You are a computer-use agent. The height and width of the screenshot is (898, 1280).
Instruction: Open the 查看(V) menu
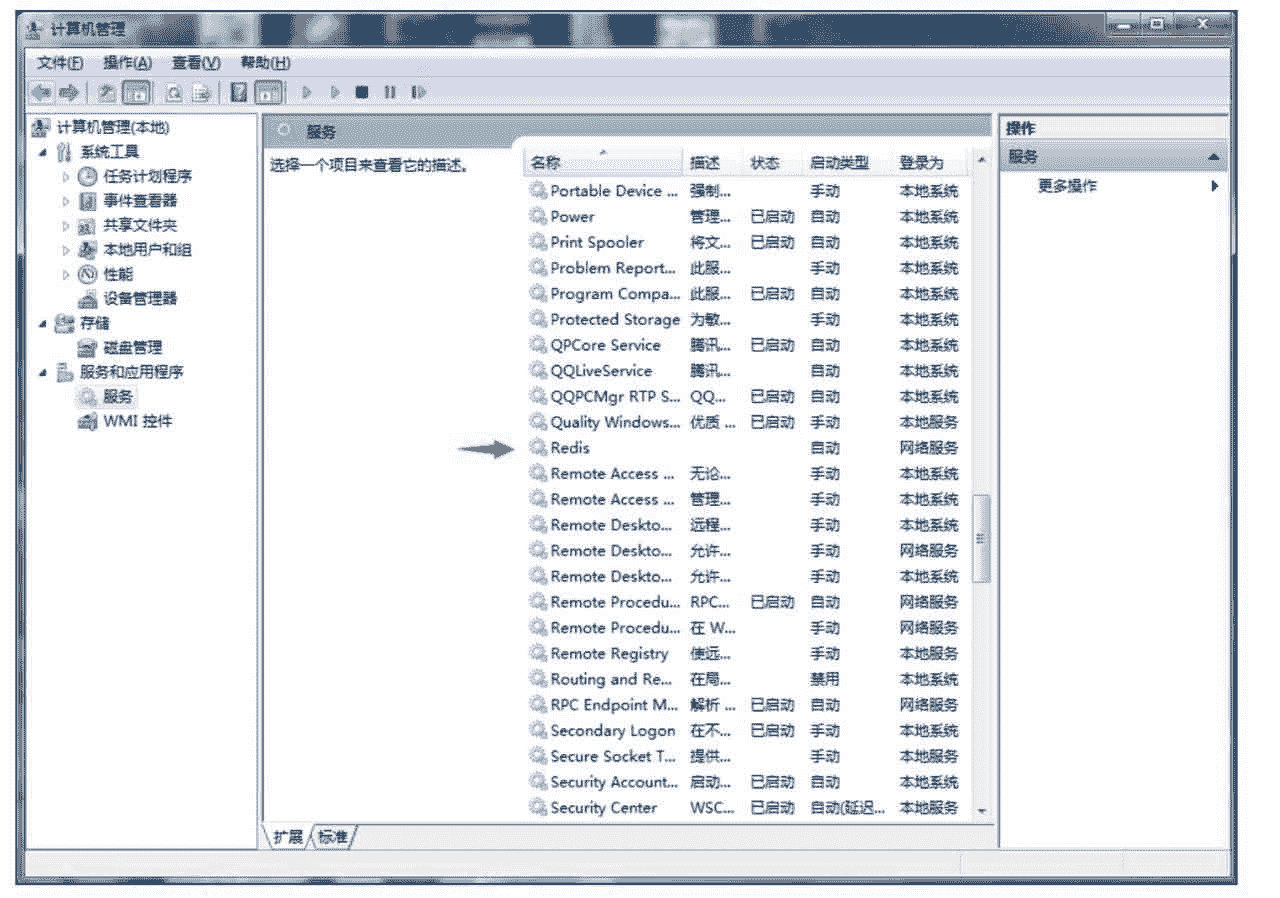[195, 63]
